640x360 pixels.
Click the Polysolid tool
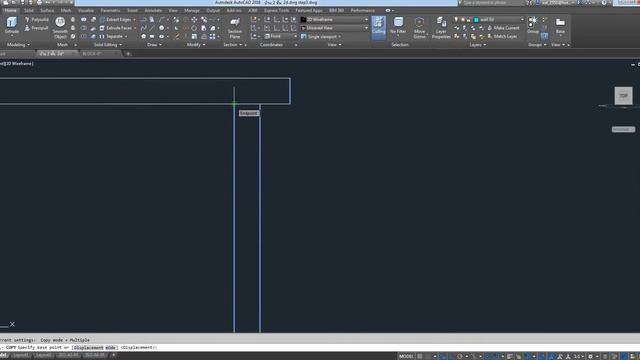pos(36,20)
